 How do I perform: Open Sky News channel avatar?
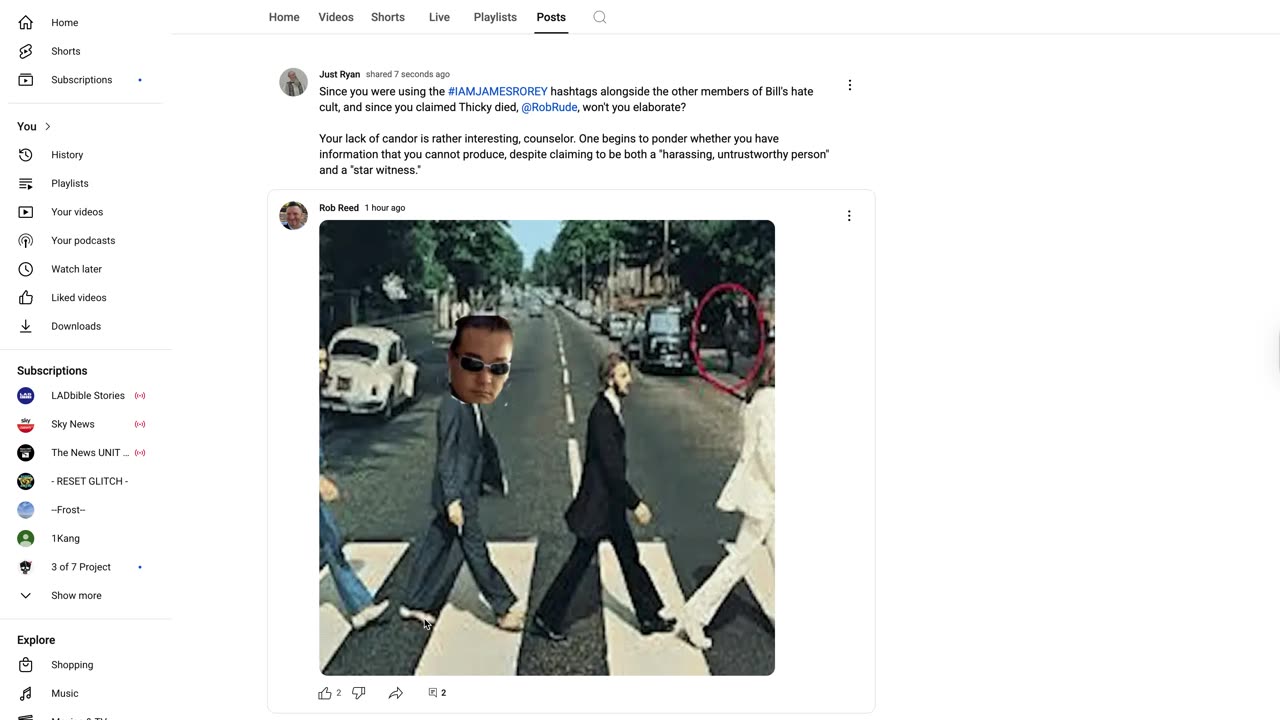pyautogui.click(x=26, y=424)
